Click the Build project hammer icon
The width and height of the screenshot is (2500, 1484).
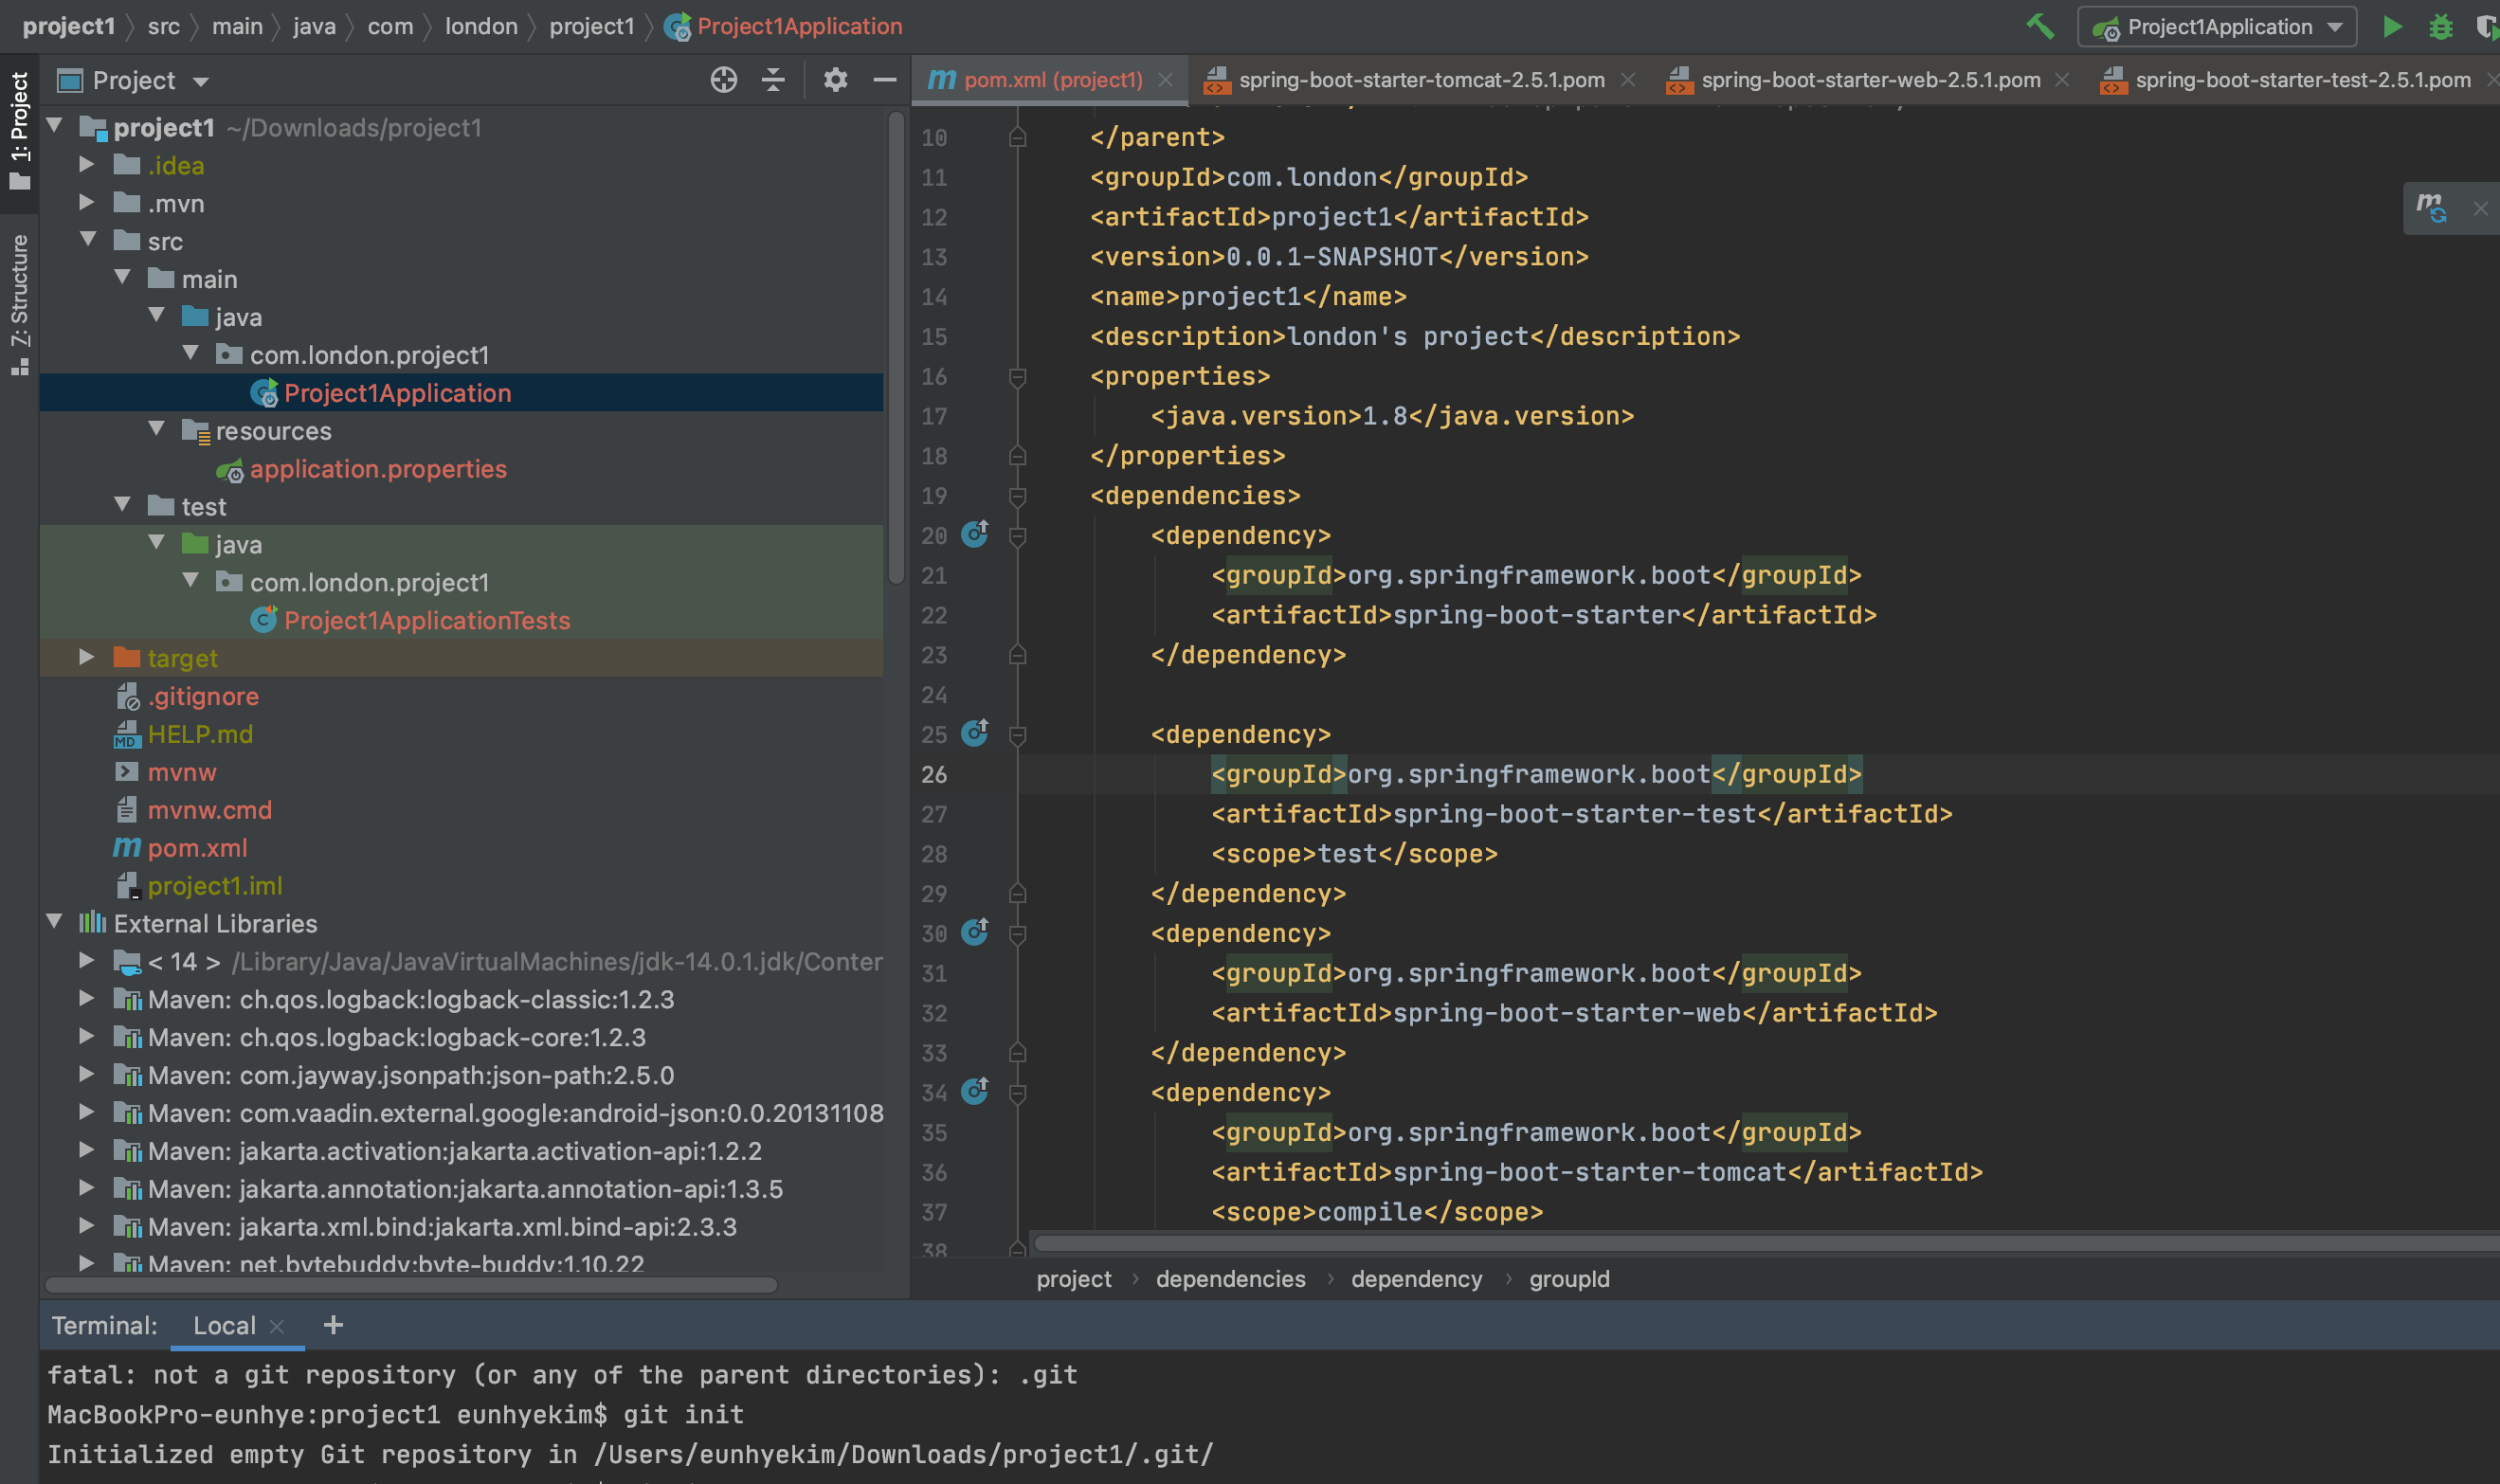tap(2040, 27)
